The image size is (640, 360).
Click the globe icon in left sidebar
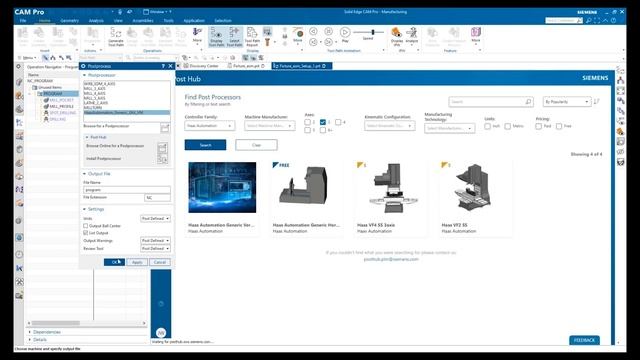click(19, 238)
